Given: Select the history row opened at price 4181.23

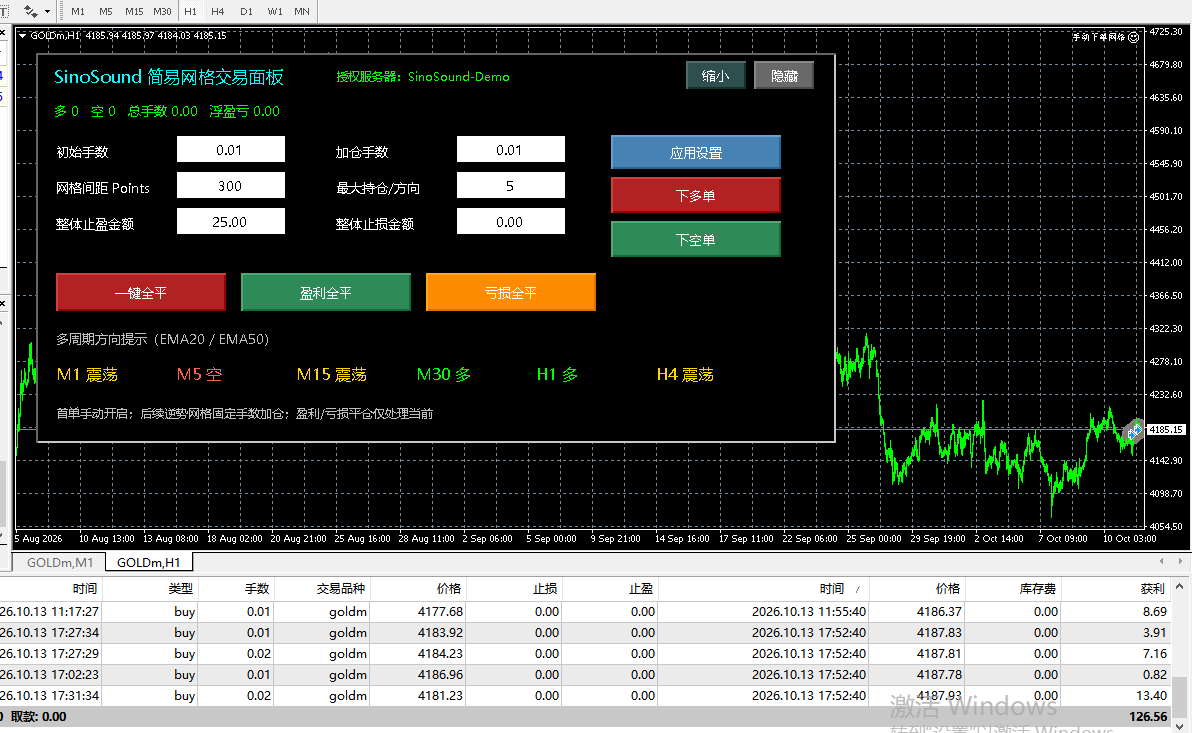Looking at the screenshot, I should 585,696.
